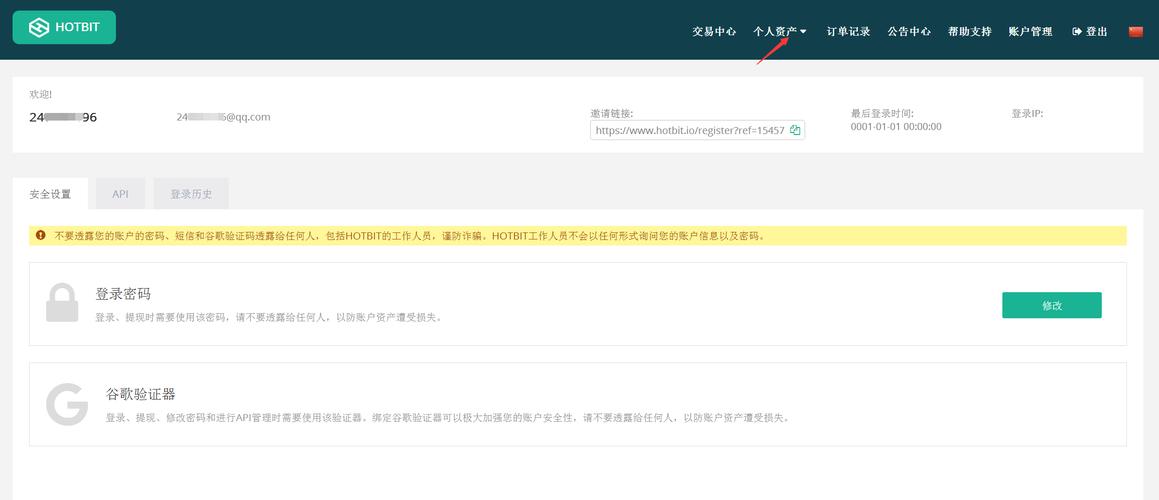Switch to the API tab
The height and width of the screenshot is (500, 1159).
[x=120, y=194]
